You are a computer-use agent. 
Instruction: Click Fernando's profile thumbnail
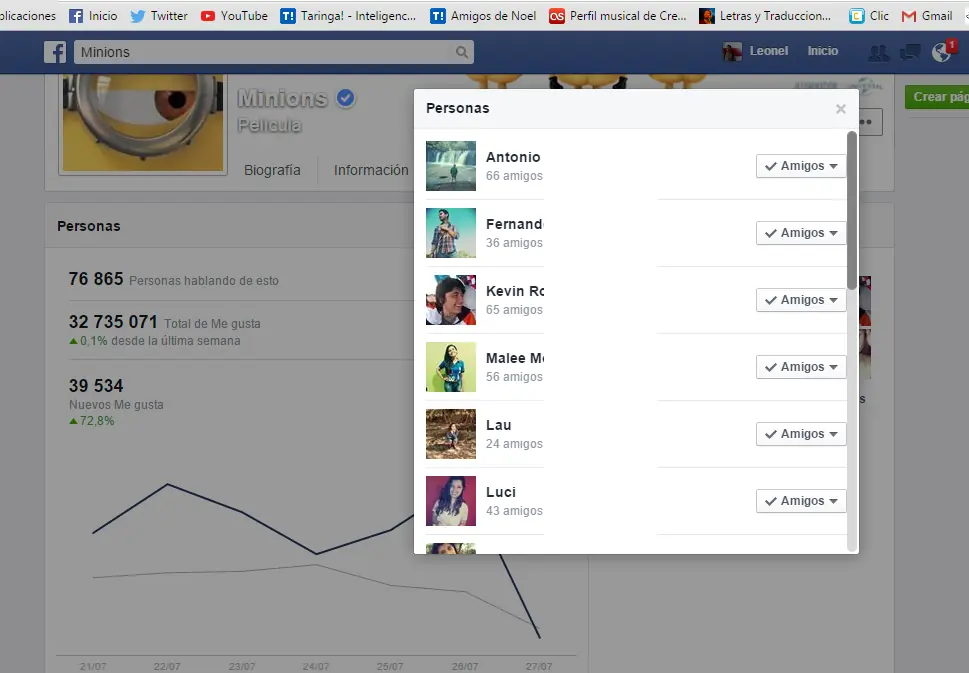point(451,233)
